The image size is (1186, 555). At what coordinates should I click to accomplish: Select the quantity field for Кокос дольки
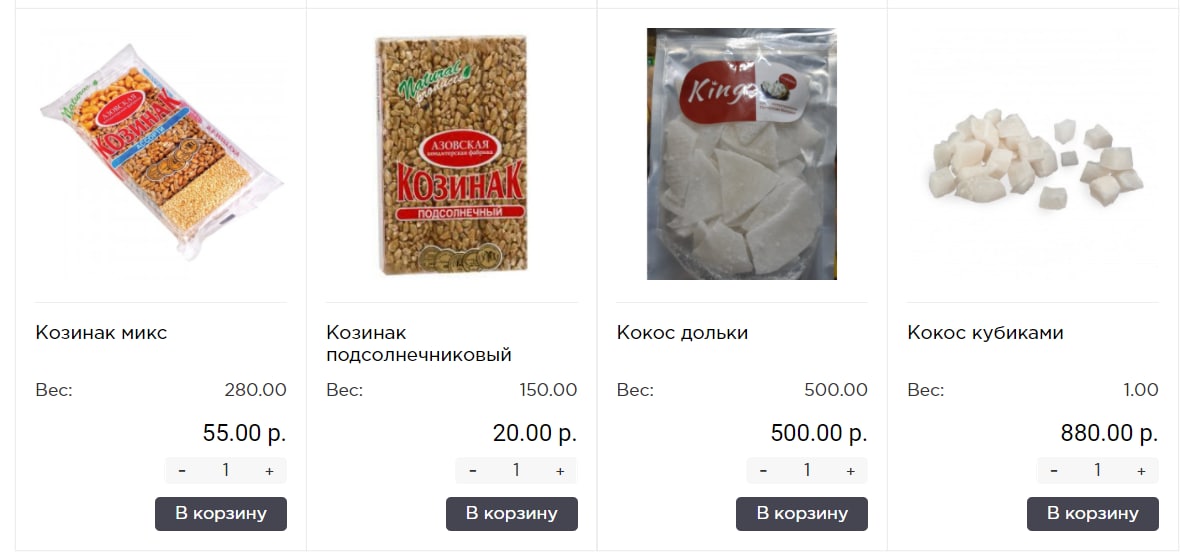pos(807,470)
